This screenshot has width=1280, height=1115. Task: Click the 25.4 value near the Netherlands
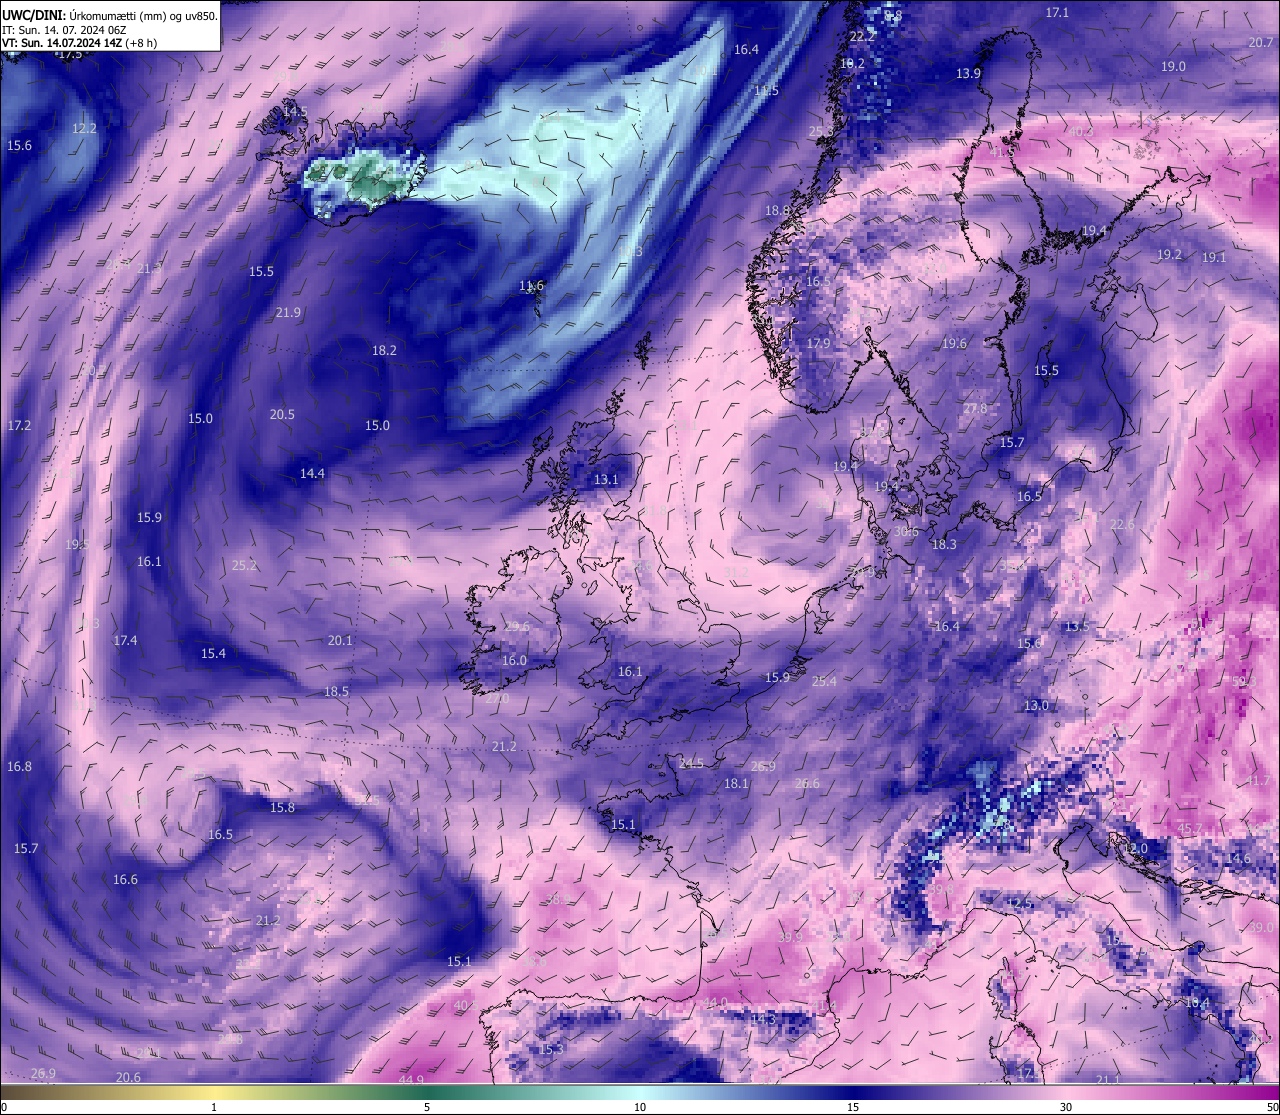(824, 681)
